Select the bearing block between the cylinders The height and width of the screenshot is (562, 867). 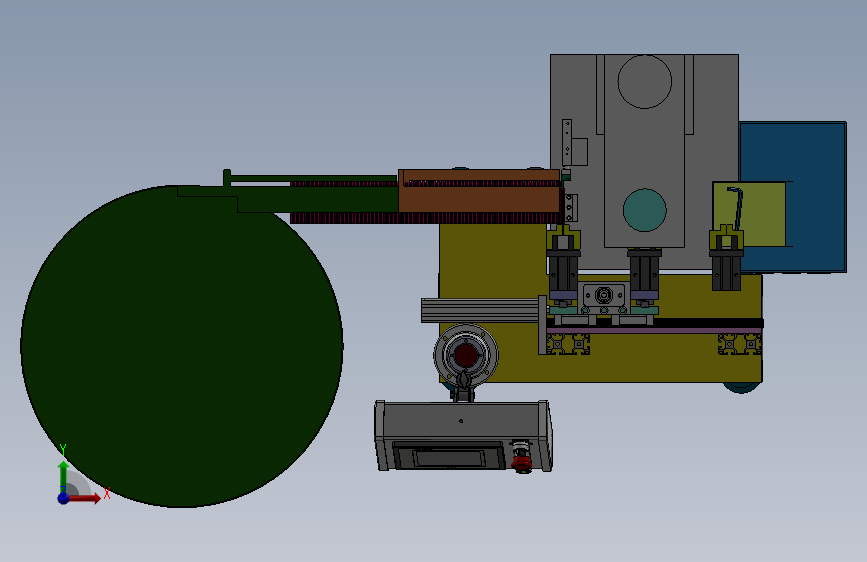(604, 295)
